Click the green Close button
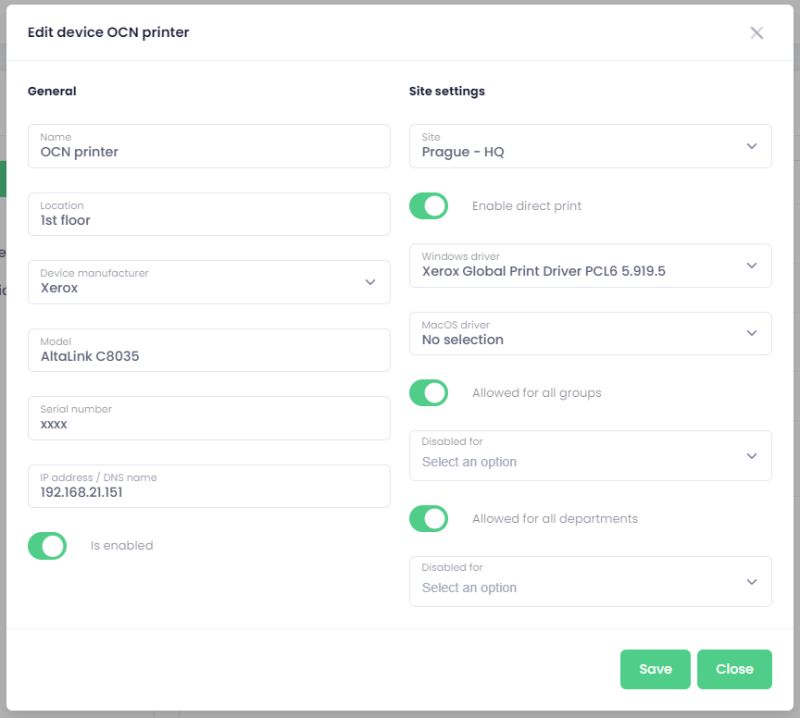 point(734,669)
